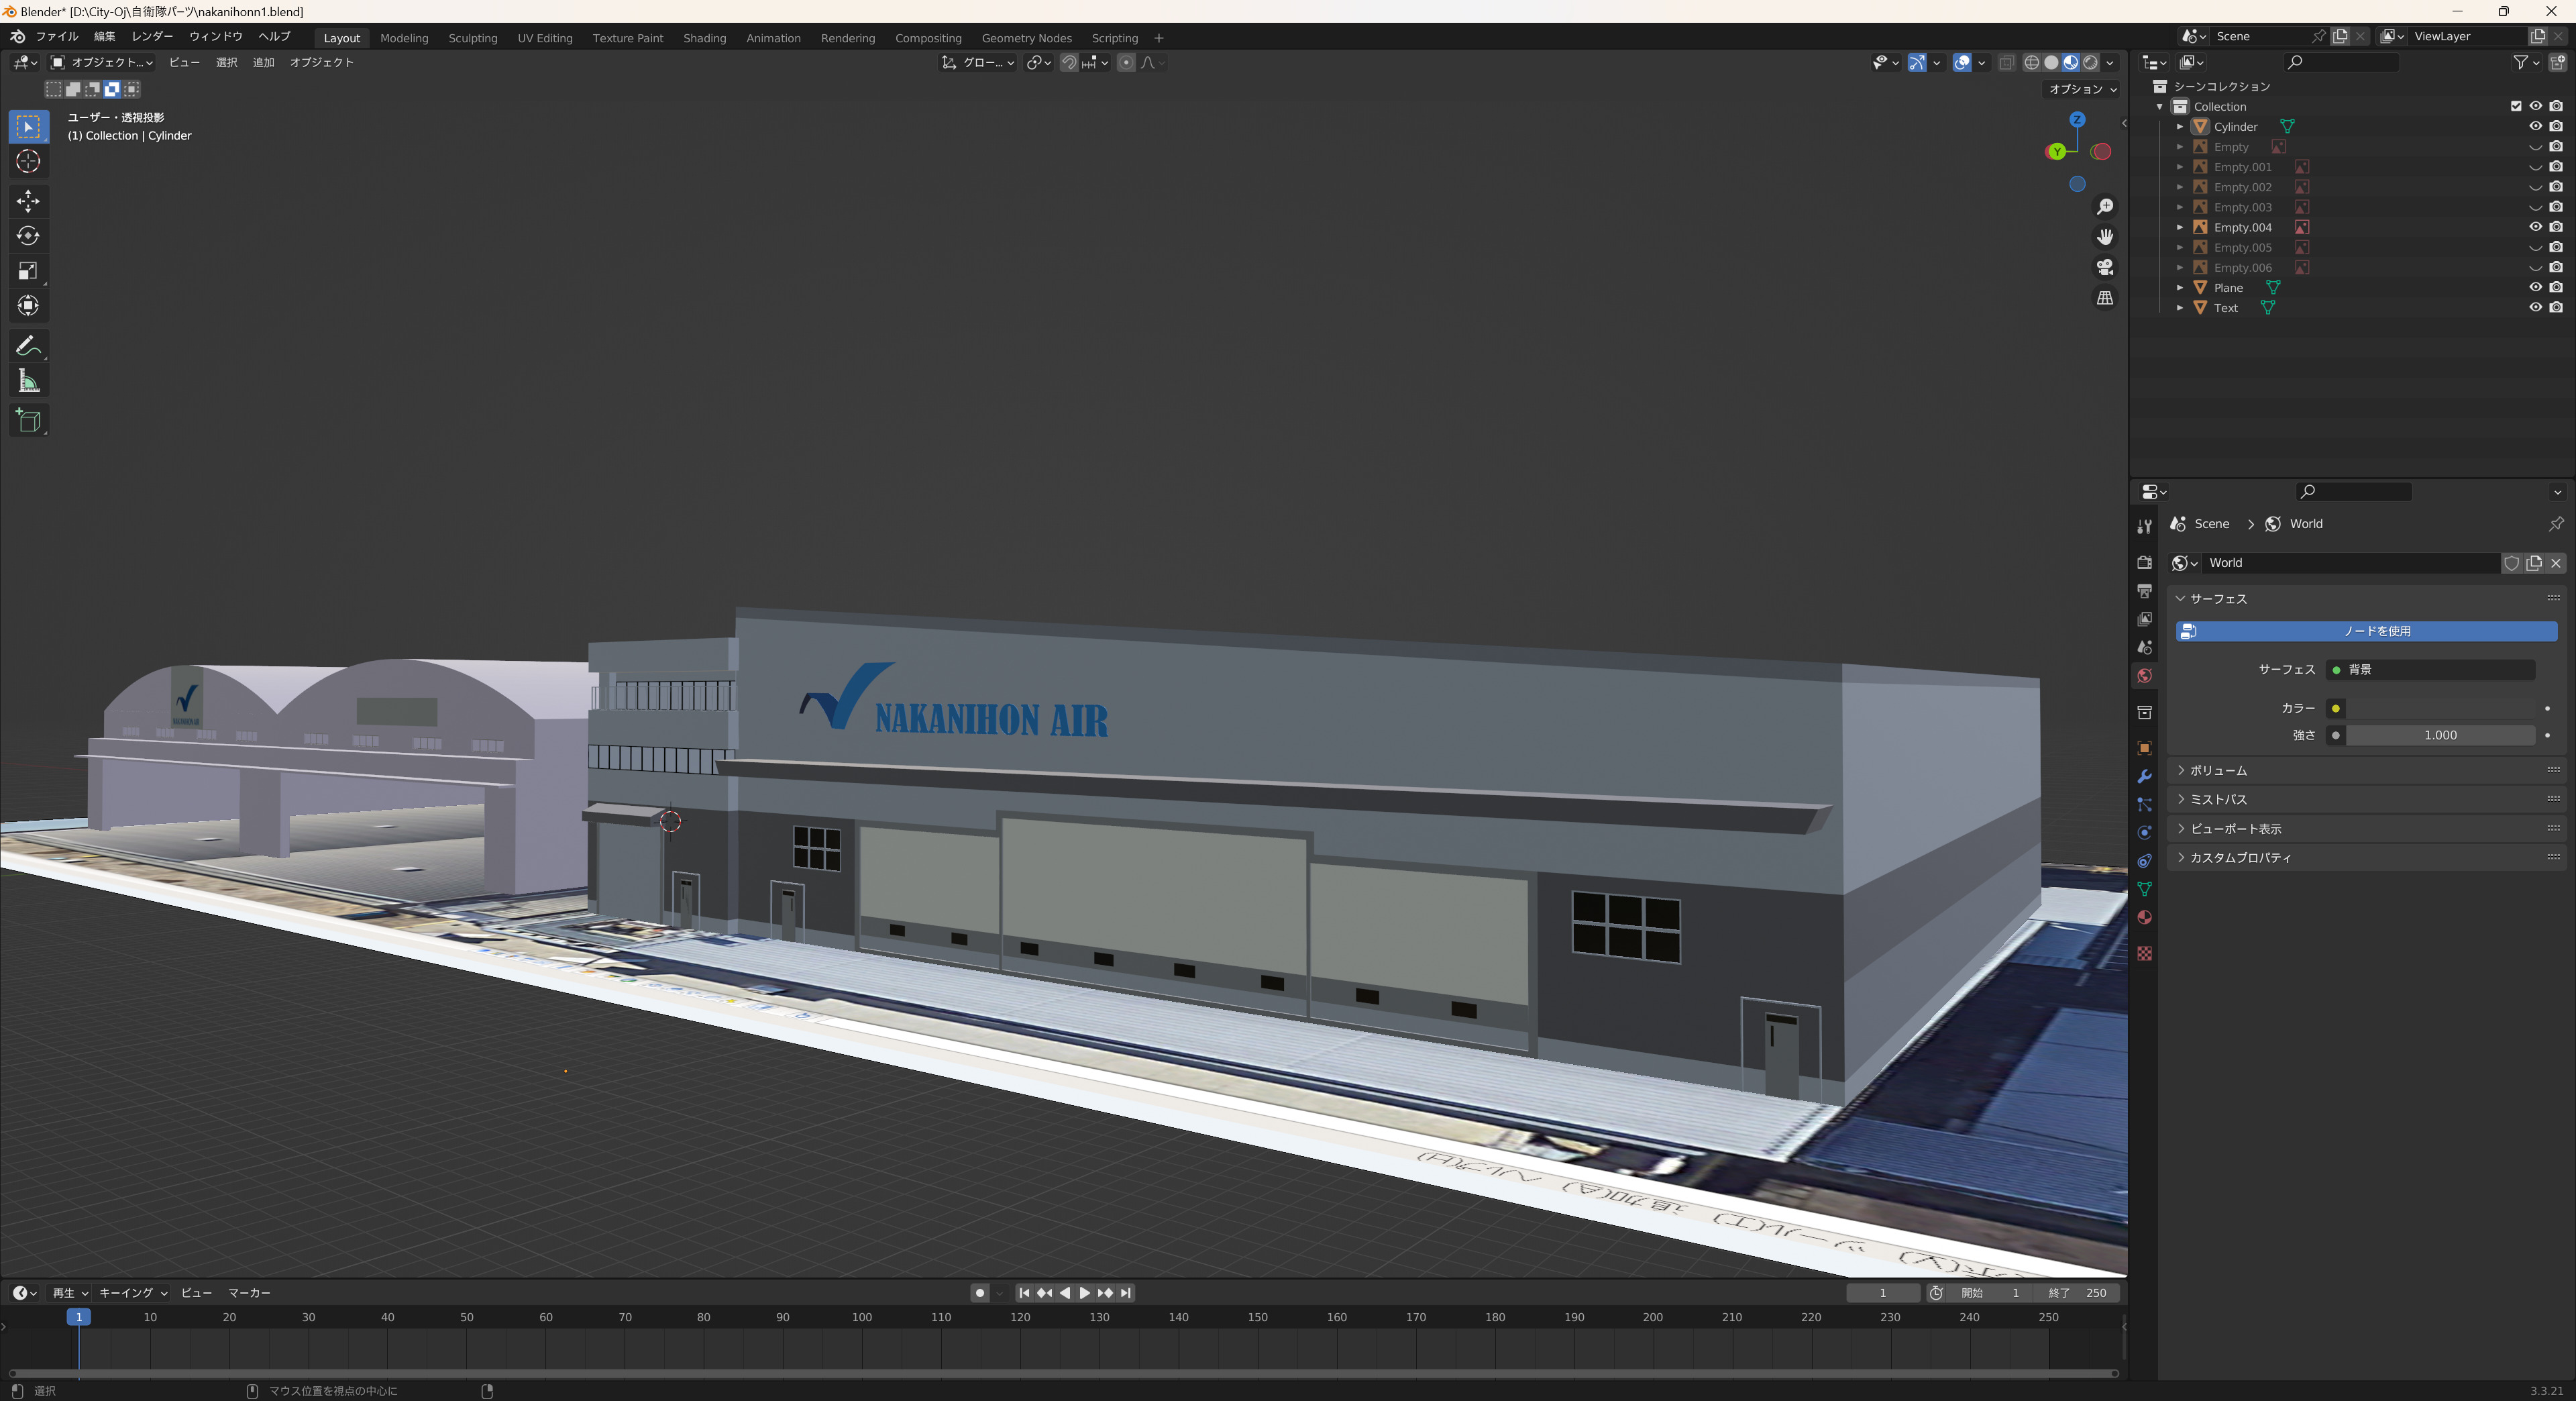Toggle camera view with the camera icon
Viewport: 2576px width, 1401px height.
click(x=2105, y=267)
